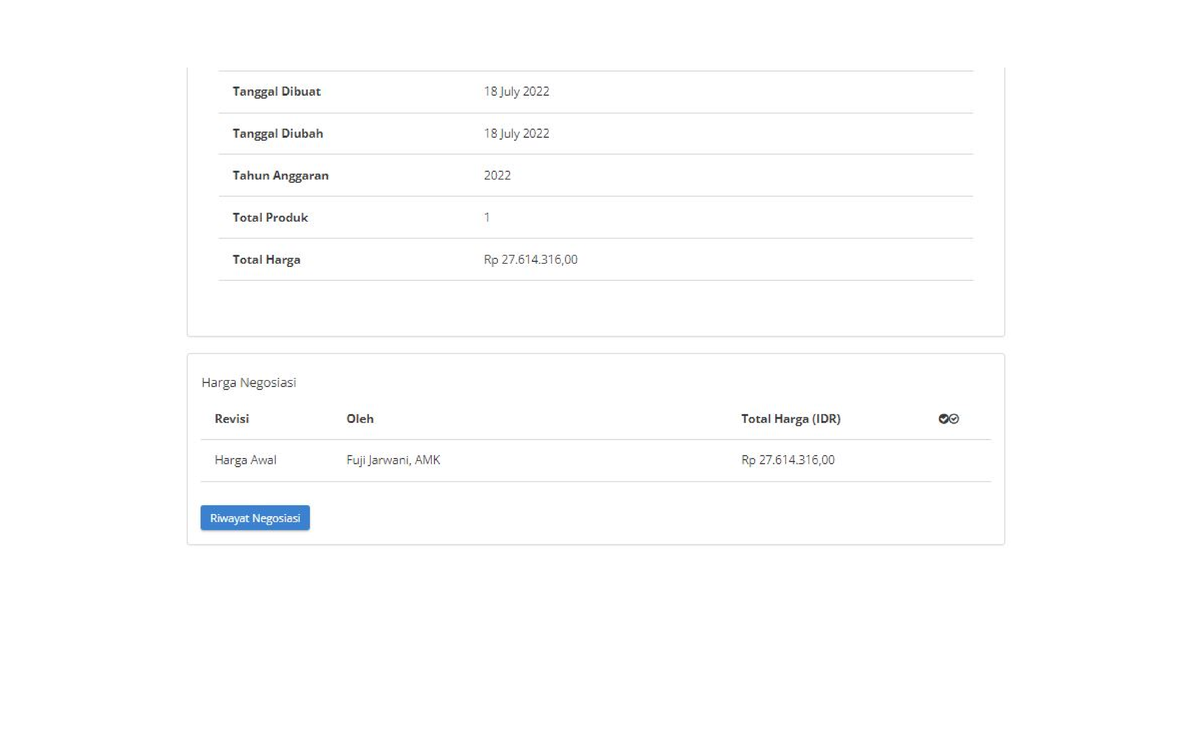Screen dimensions: 1200x729
Task: Open the Riwayat Negosiasi history button
Action: point(255,518)
